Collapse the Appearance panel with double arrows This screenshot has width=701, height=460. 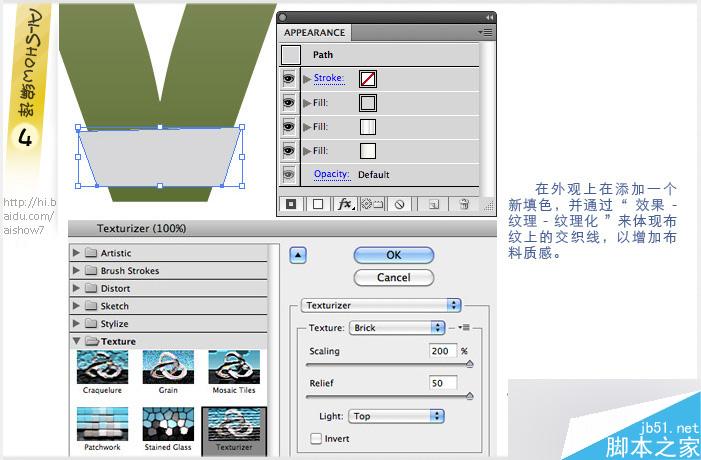490,17
